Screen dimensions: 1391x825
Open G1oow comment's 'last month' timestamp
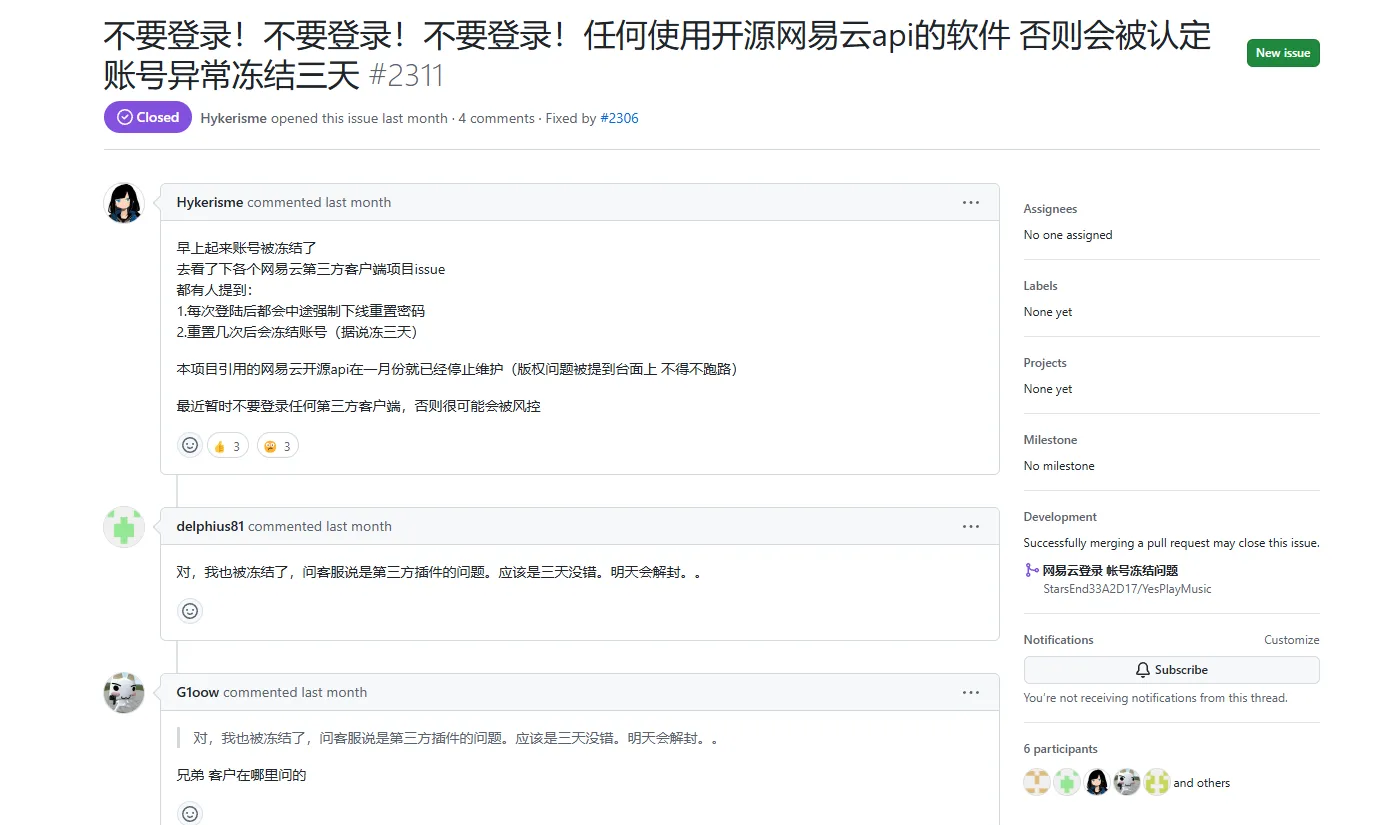click(334, 692)
